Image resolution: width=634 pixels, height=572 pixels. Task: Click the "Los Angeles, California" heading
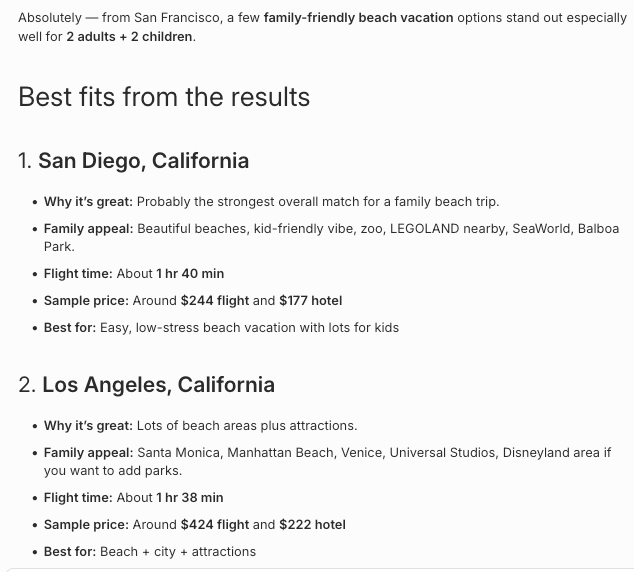coord(158,384)
